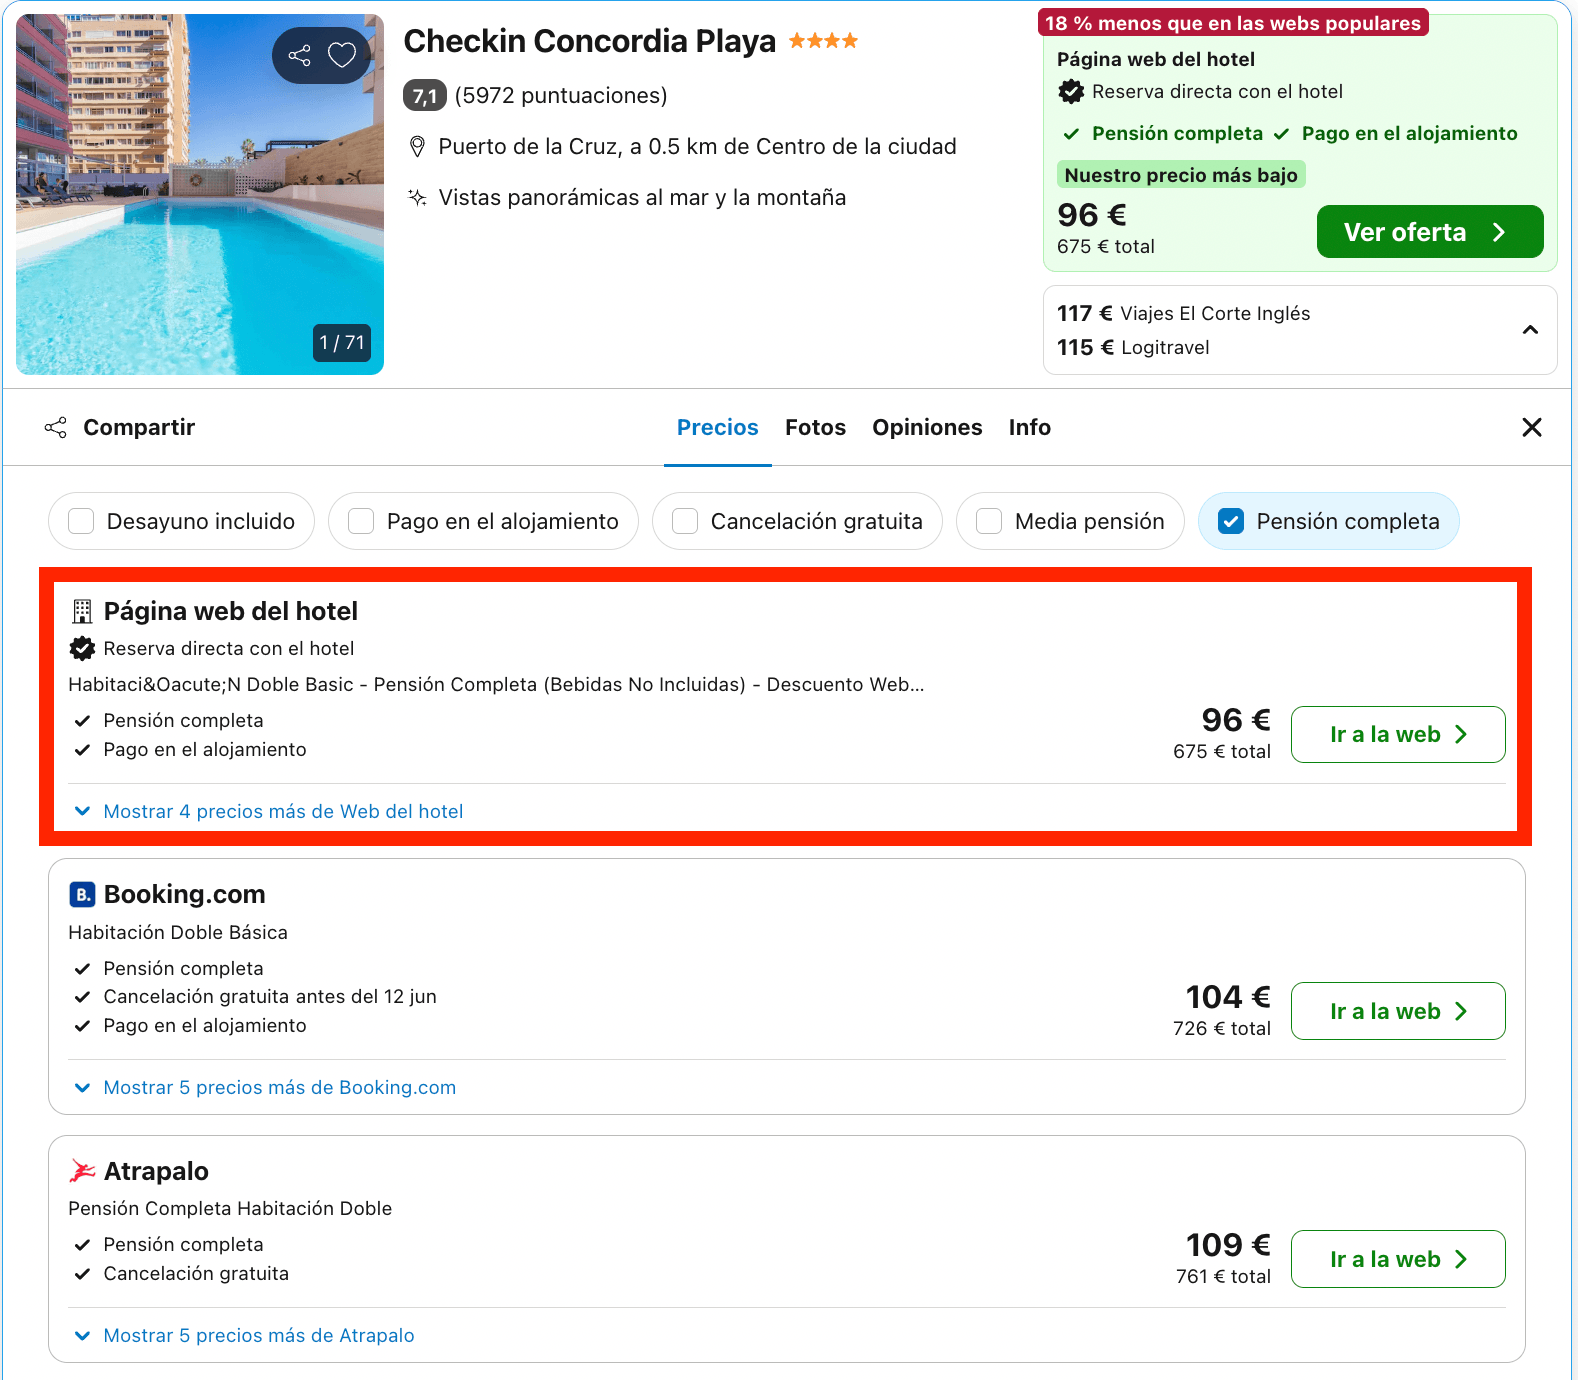
Task: Open the Info tab
Action: tap(1029, 428)
